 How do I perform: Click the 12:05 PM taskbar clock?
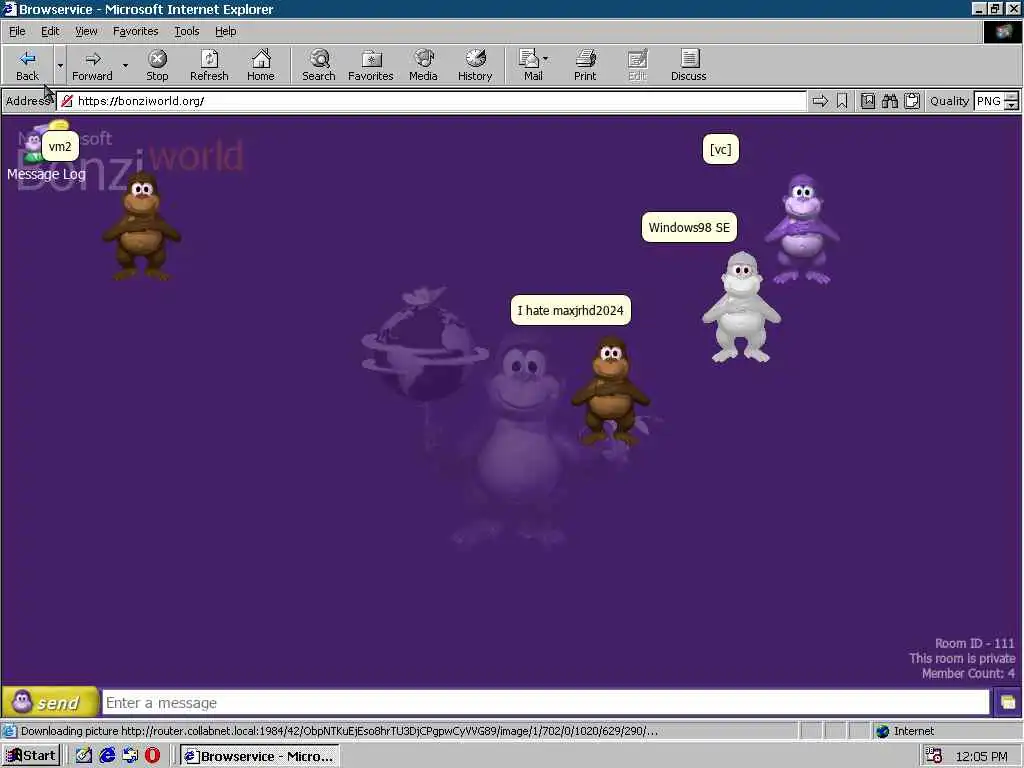pos(982,756)
